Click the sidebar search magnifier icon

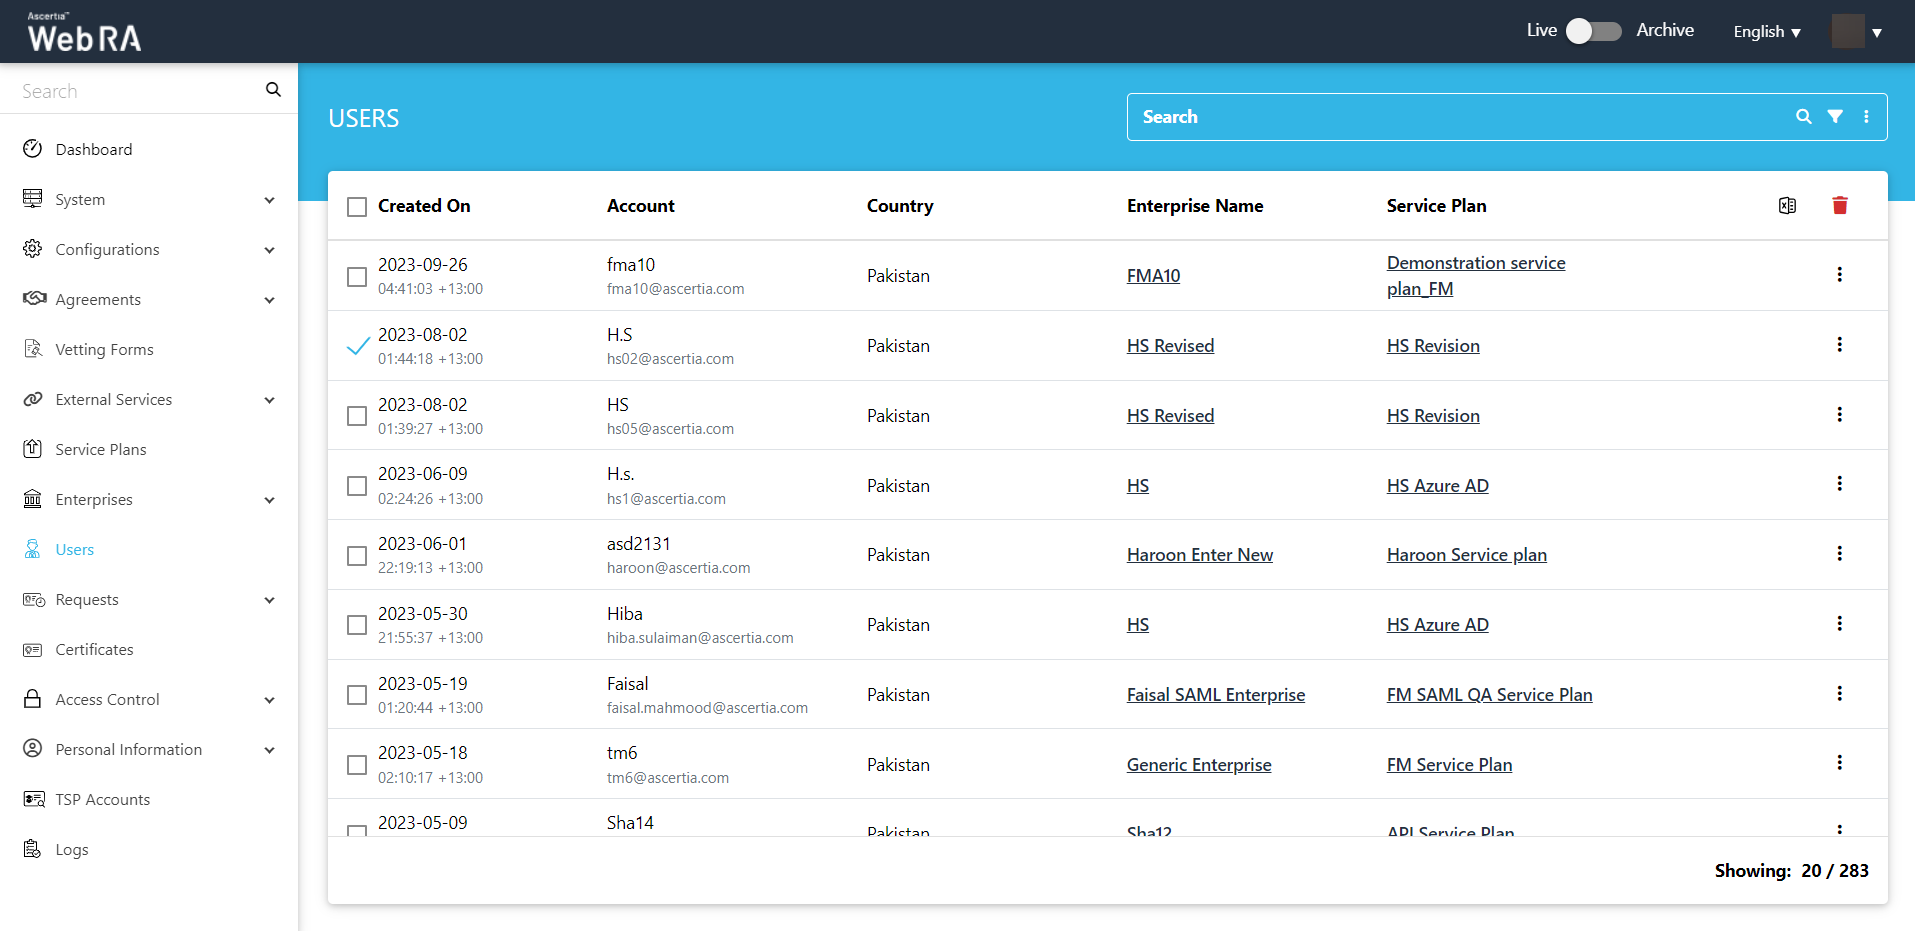coord(273,90)
